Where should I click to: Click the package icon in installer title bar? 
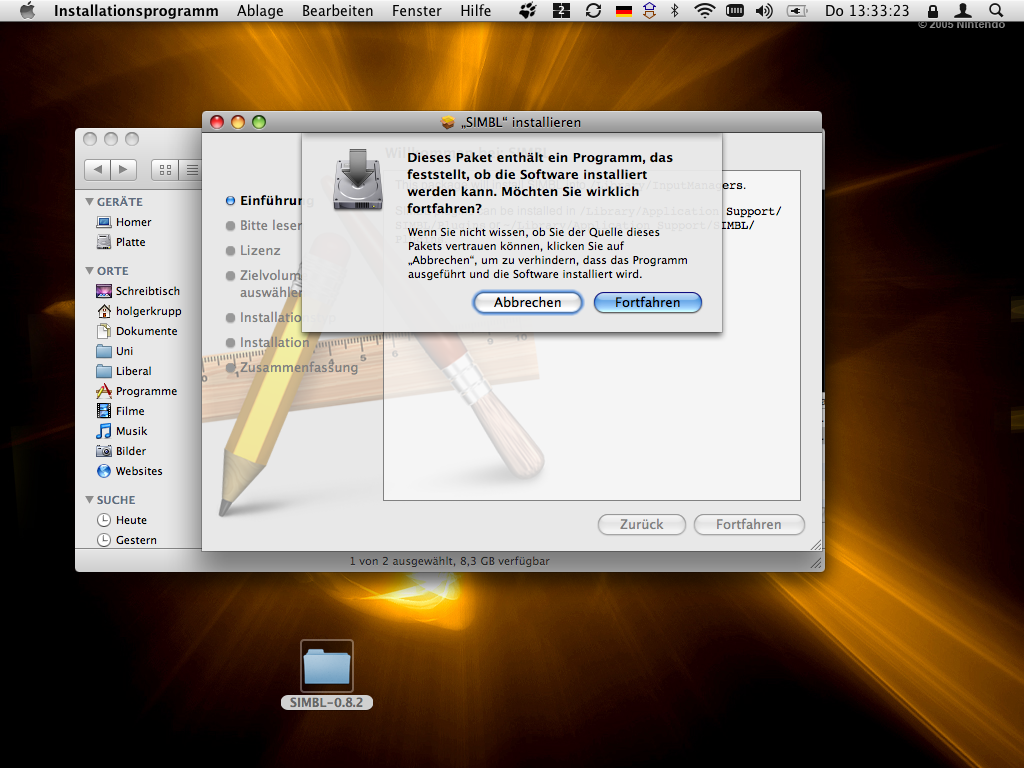click(x=447, y=122)
